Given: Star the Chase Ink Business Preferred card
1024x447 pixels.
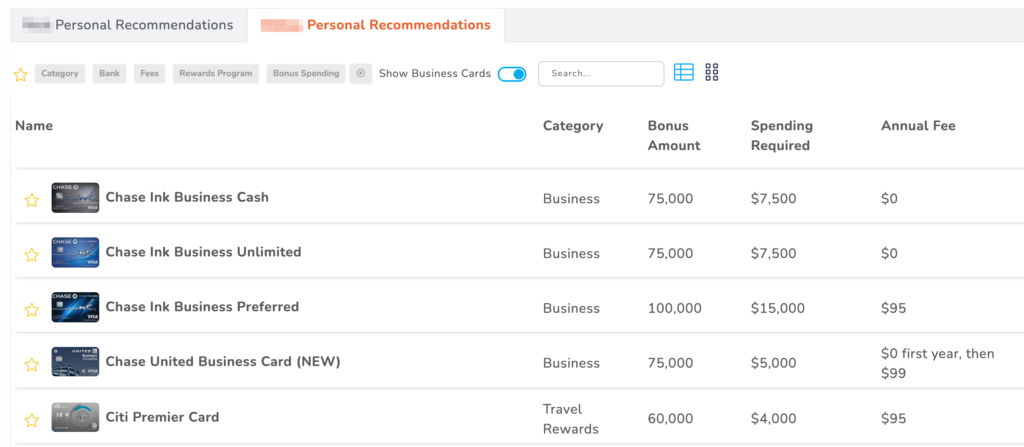Looking at the screenshot, I should 31,310.
